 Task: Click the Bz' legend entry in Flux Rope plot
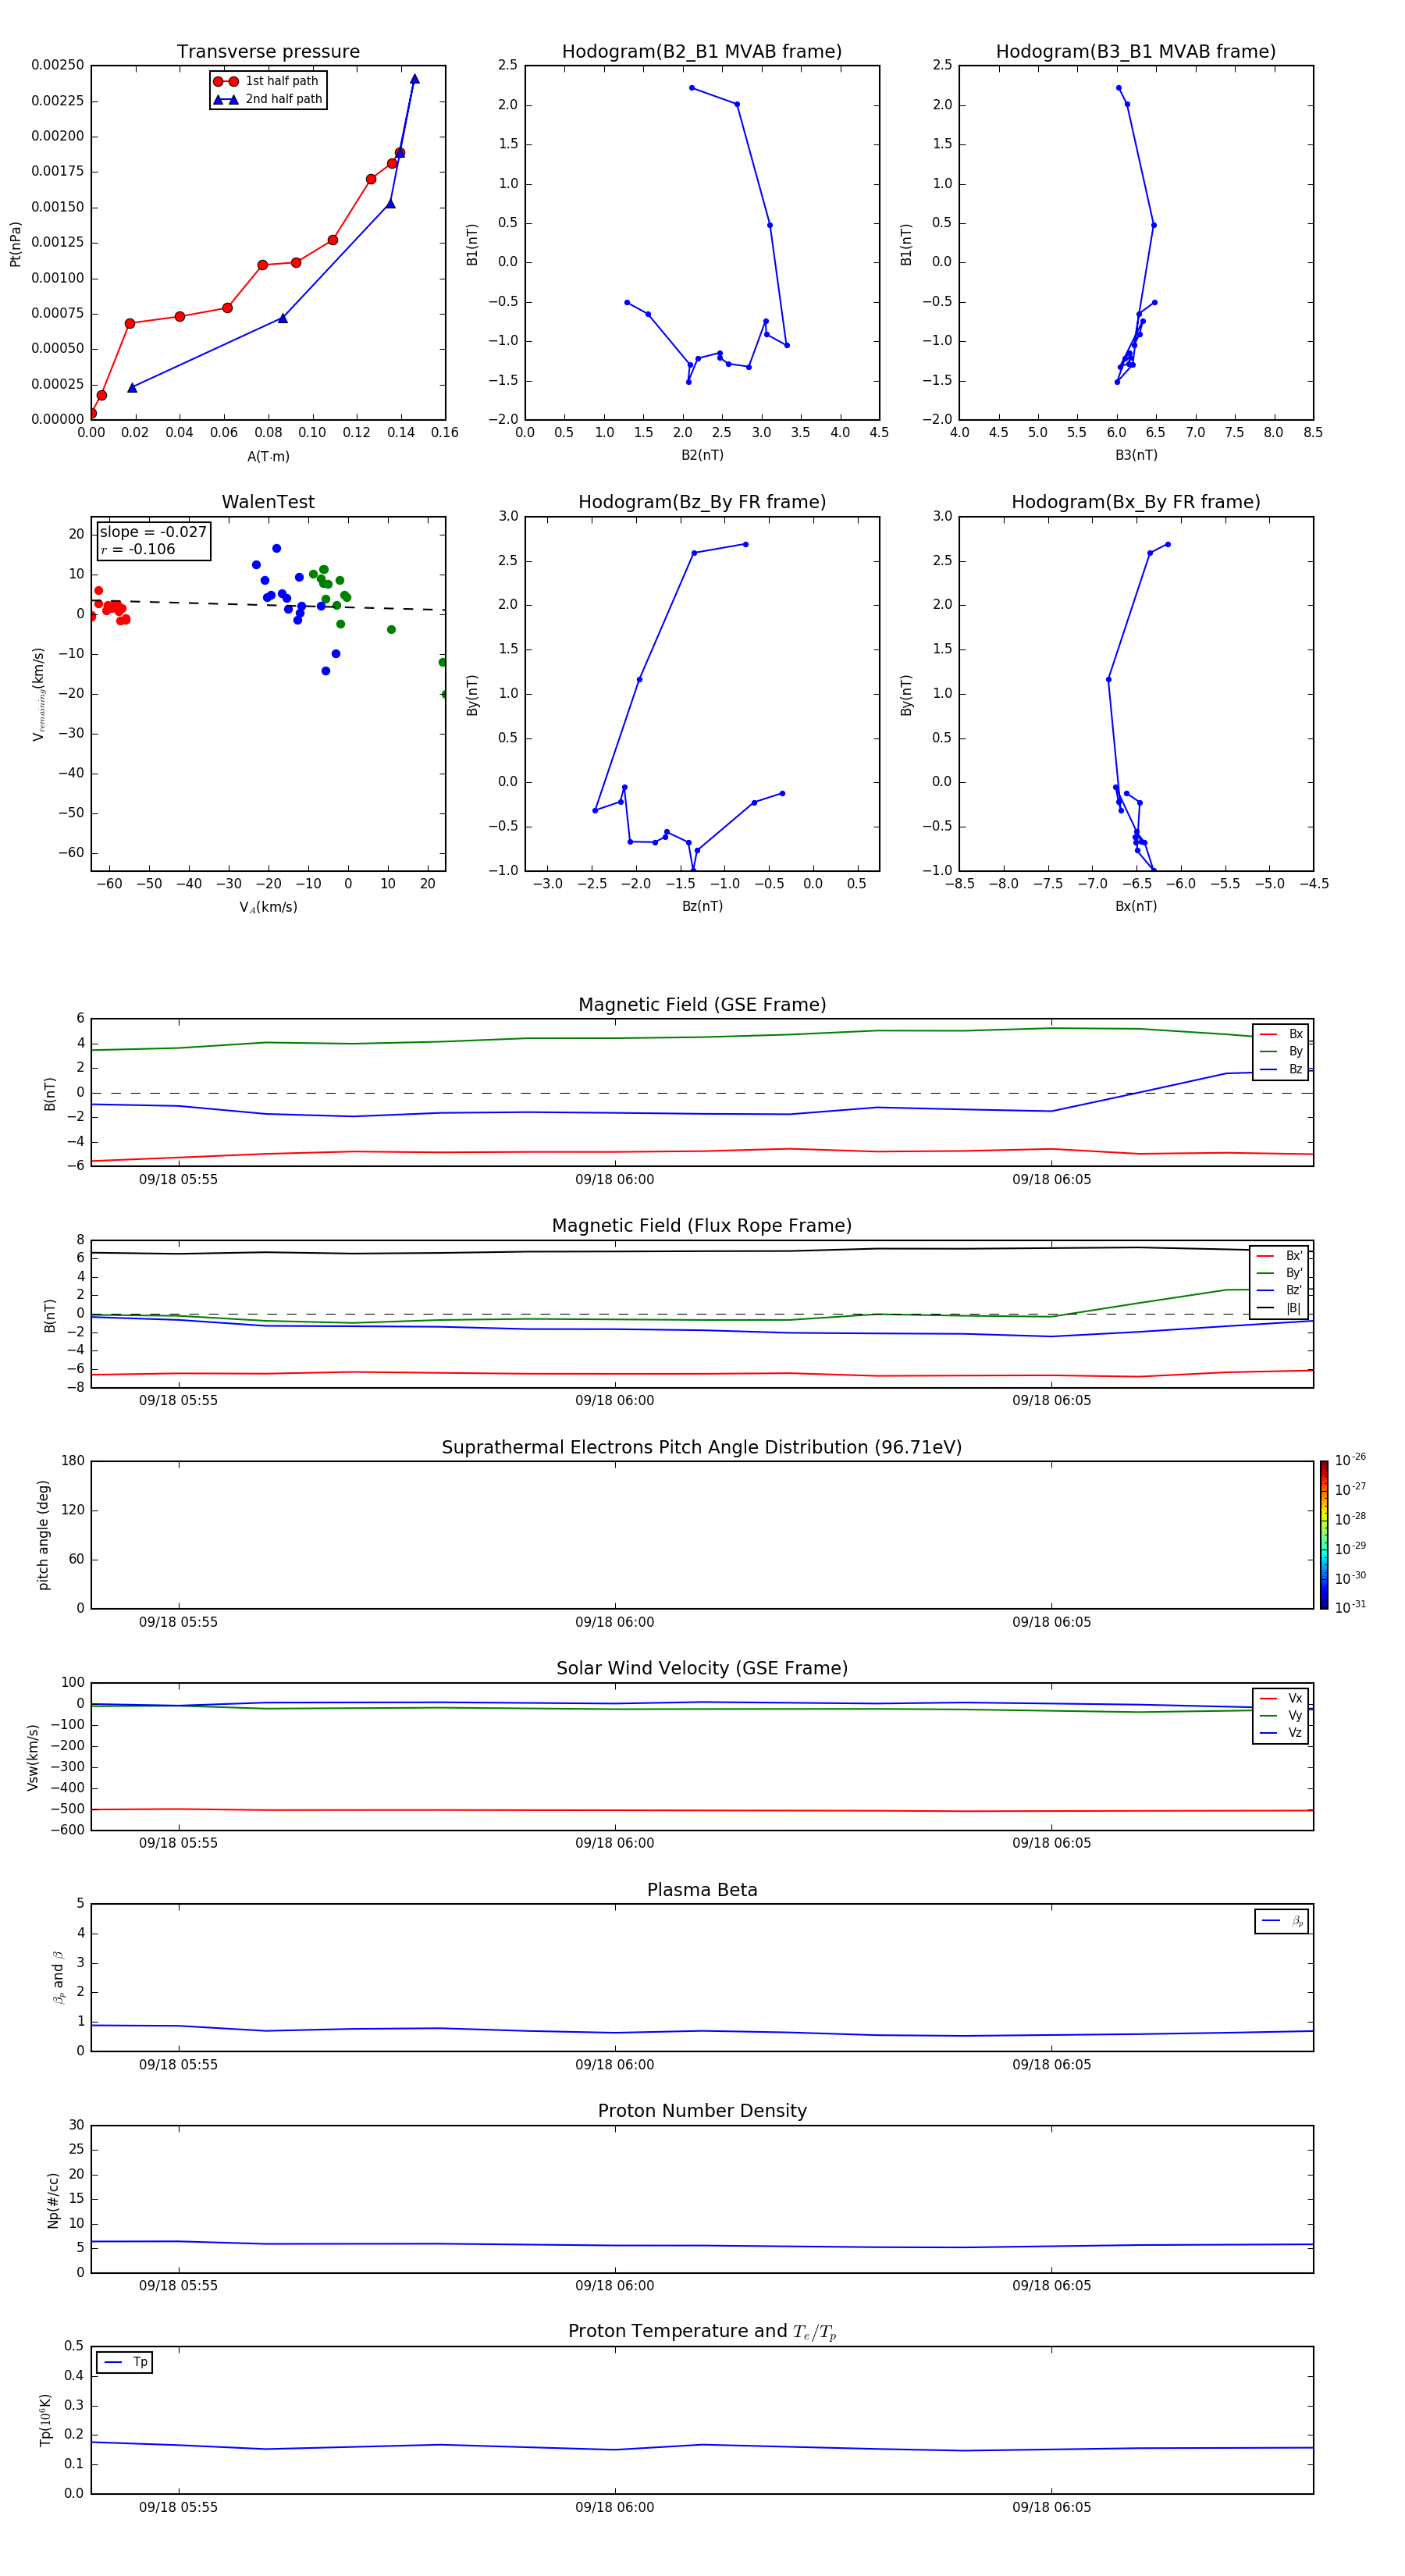(x=1280, y=1291)
